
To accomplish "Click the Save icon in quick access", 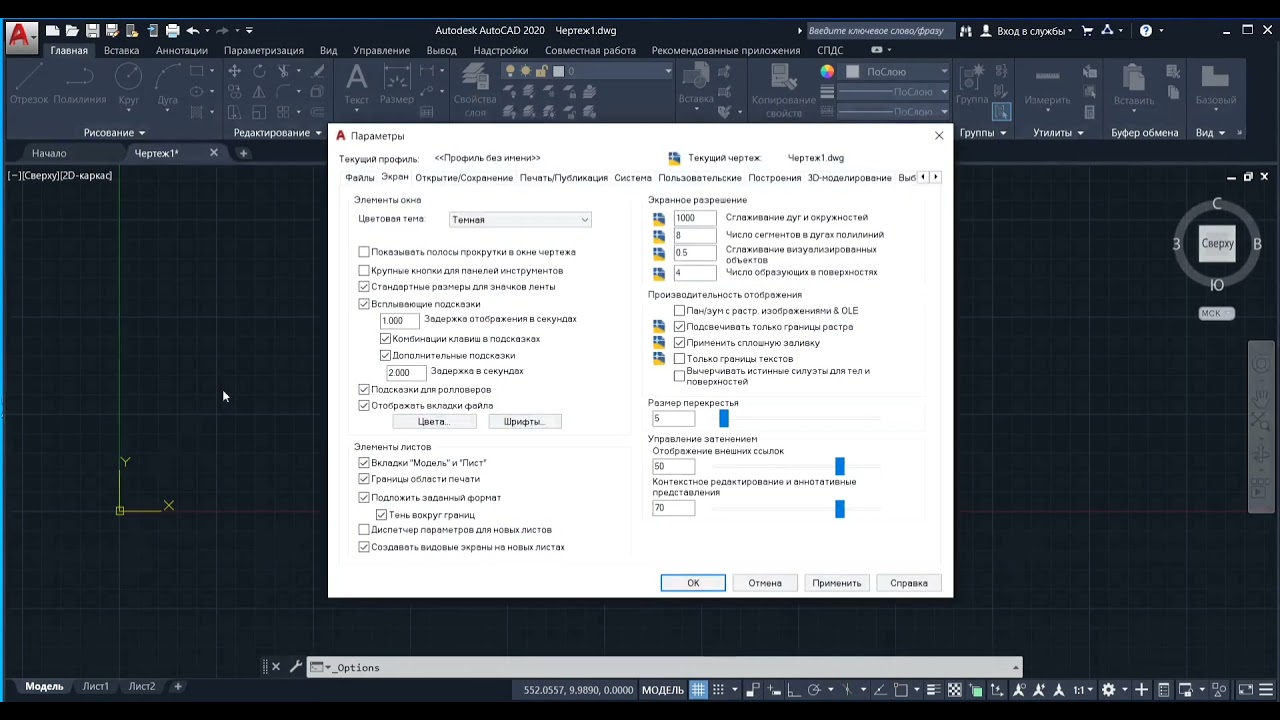I will click(92, 31).
